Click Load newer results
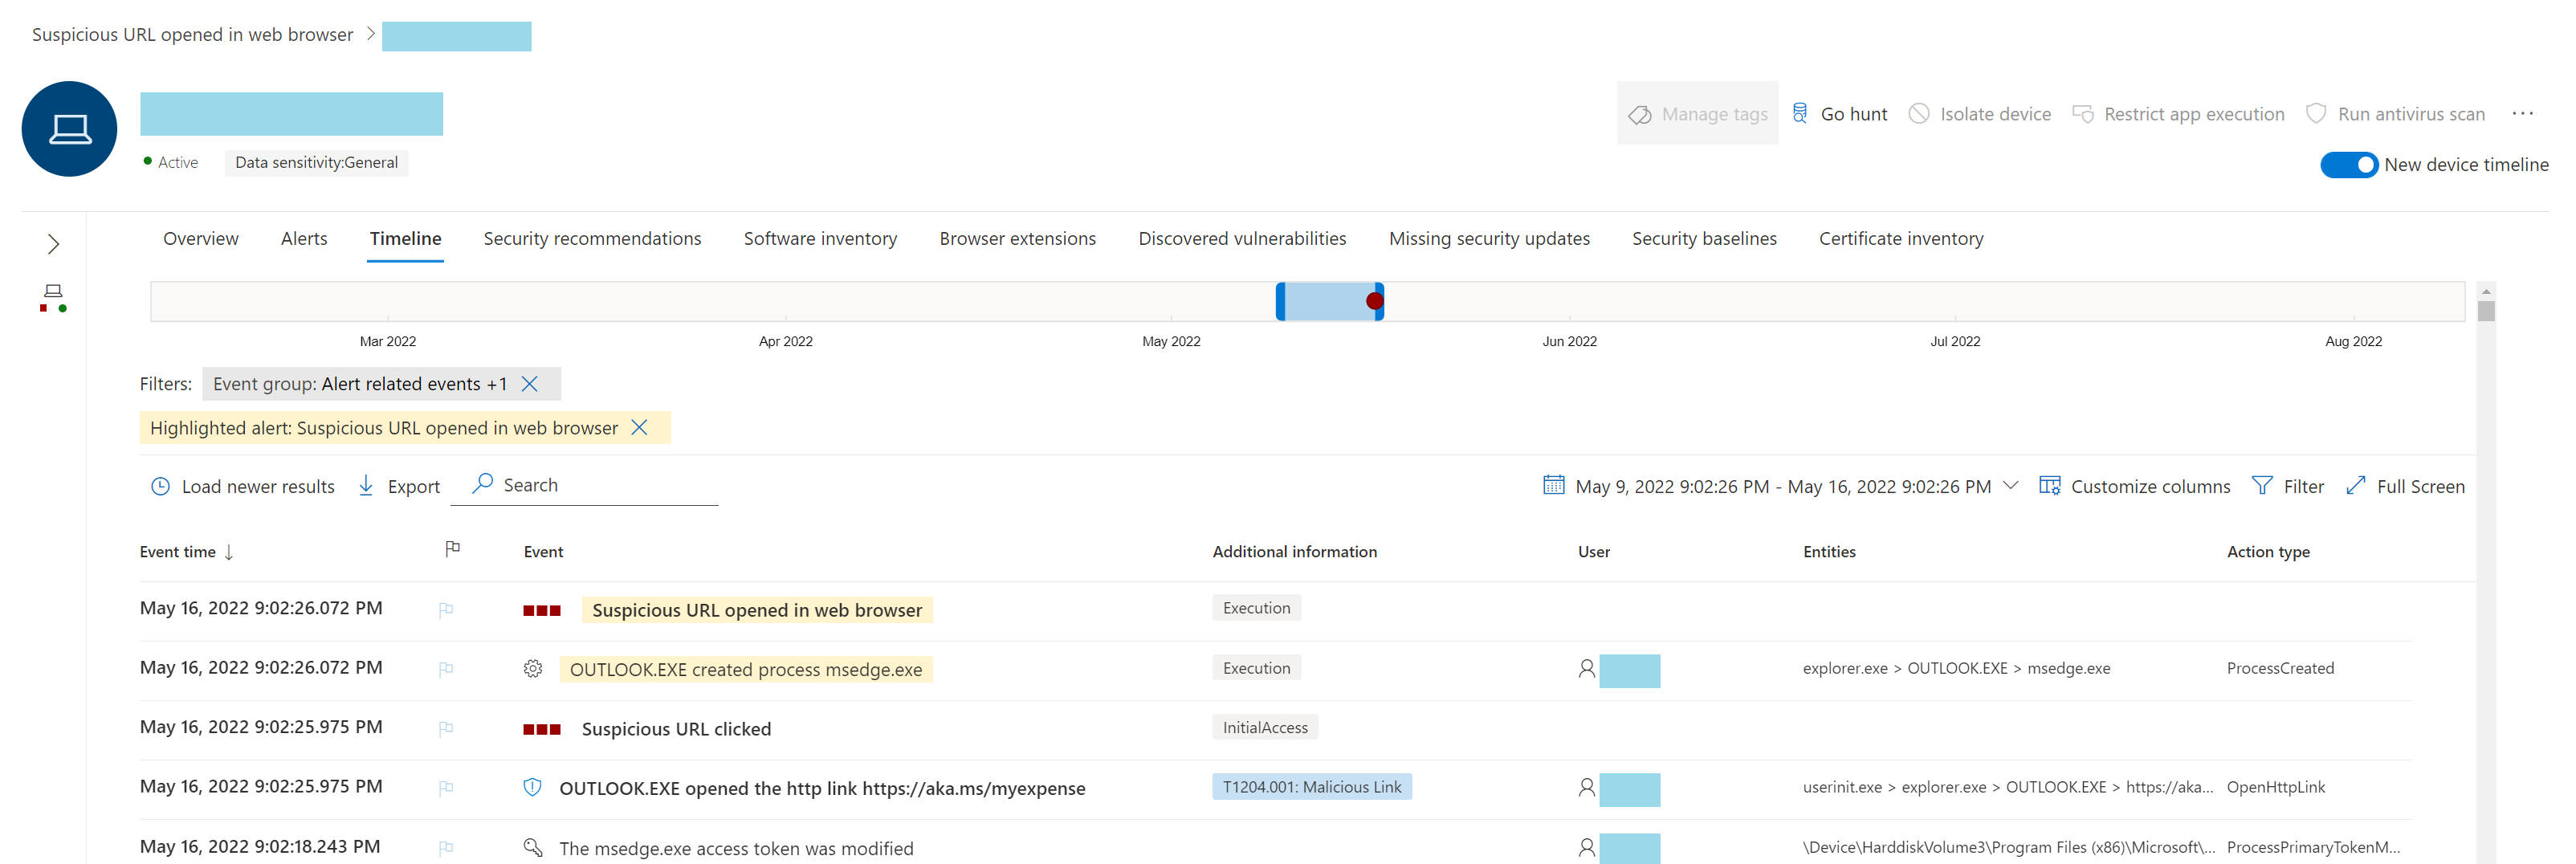 tap(243, 487)
